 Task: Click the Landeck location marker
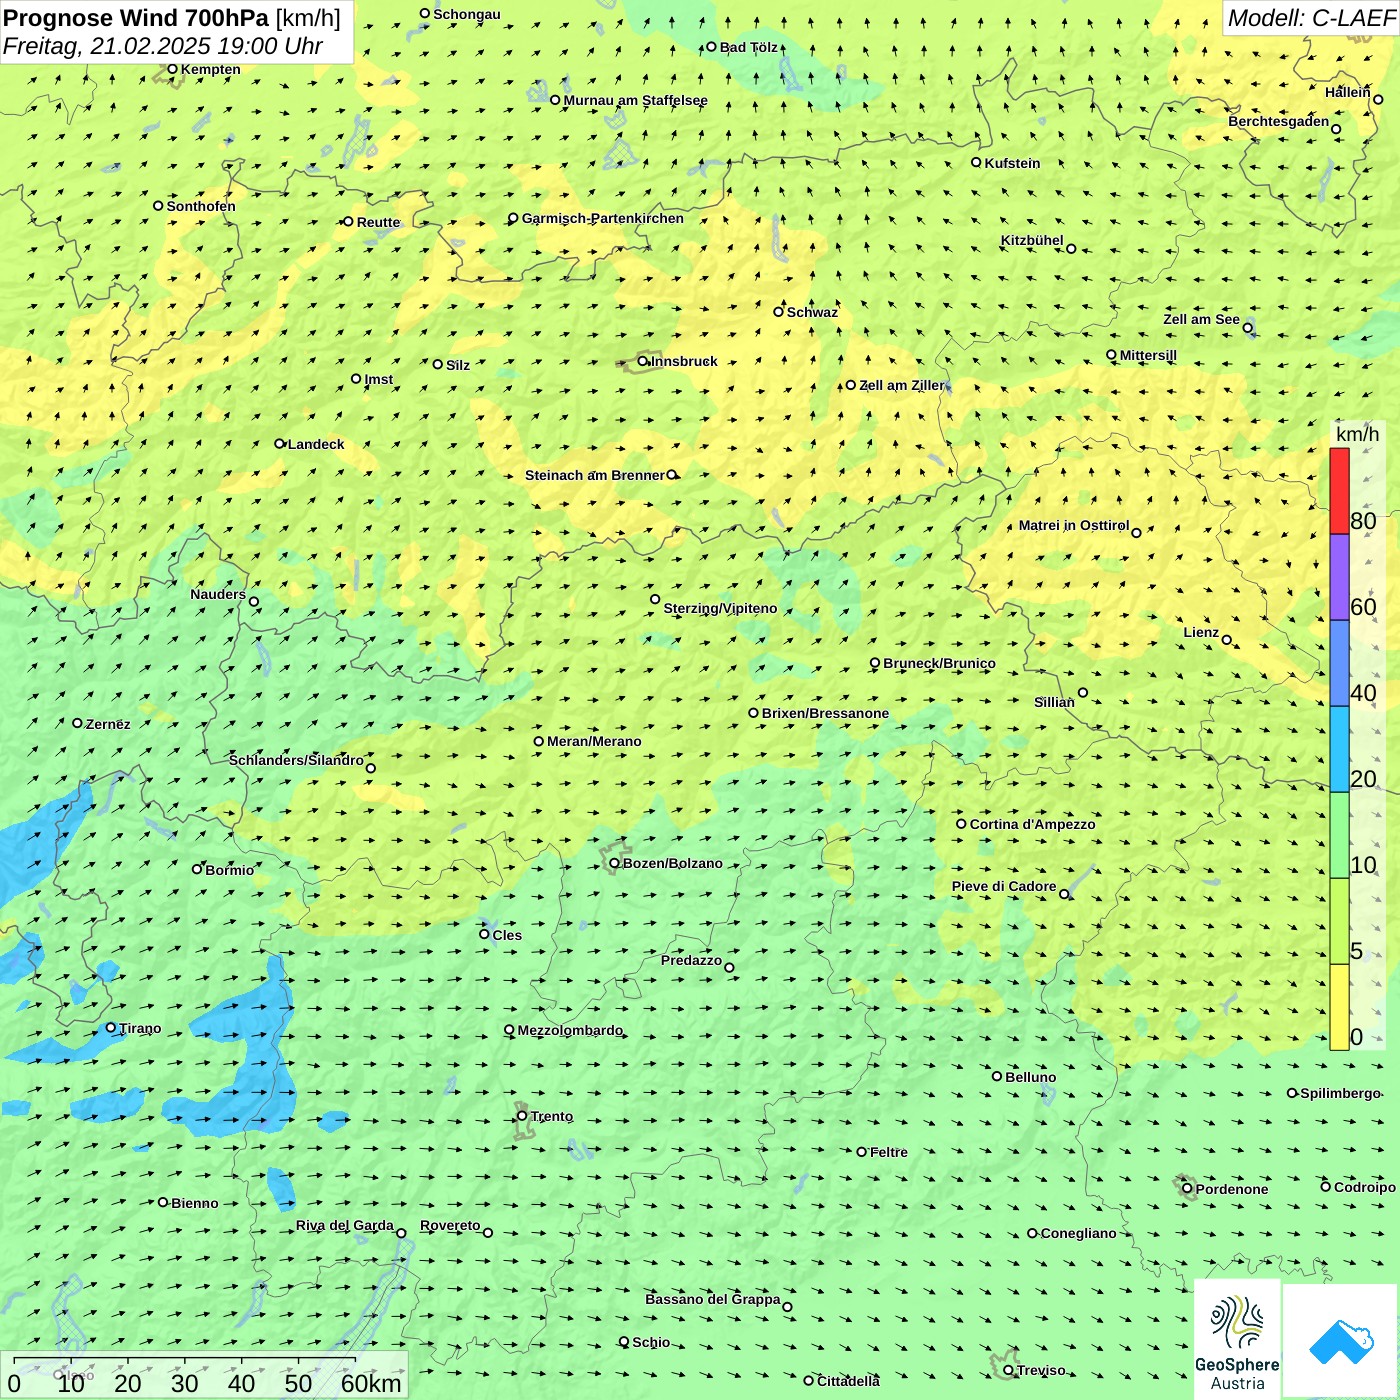click(280, 444)
